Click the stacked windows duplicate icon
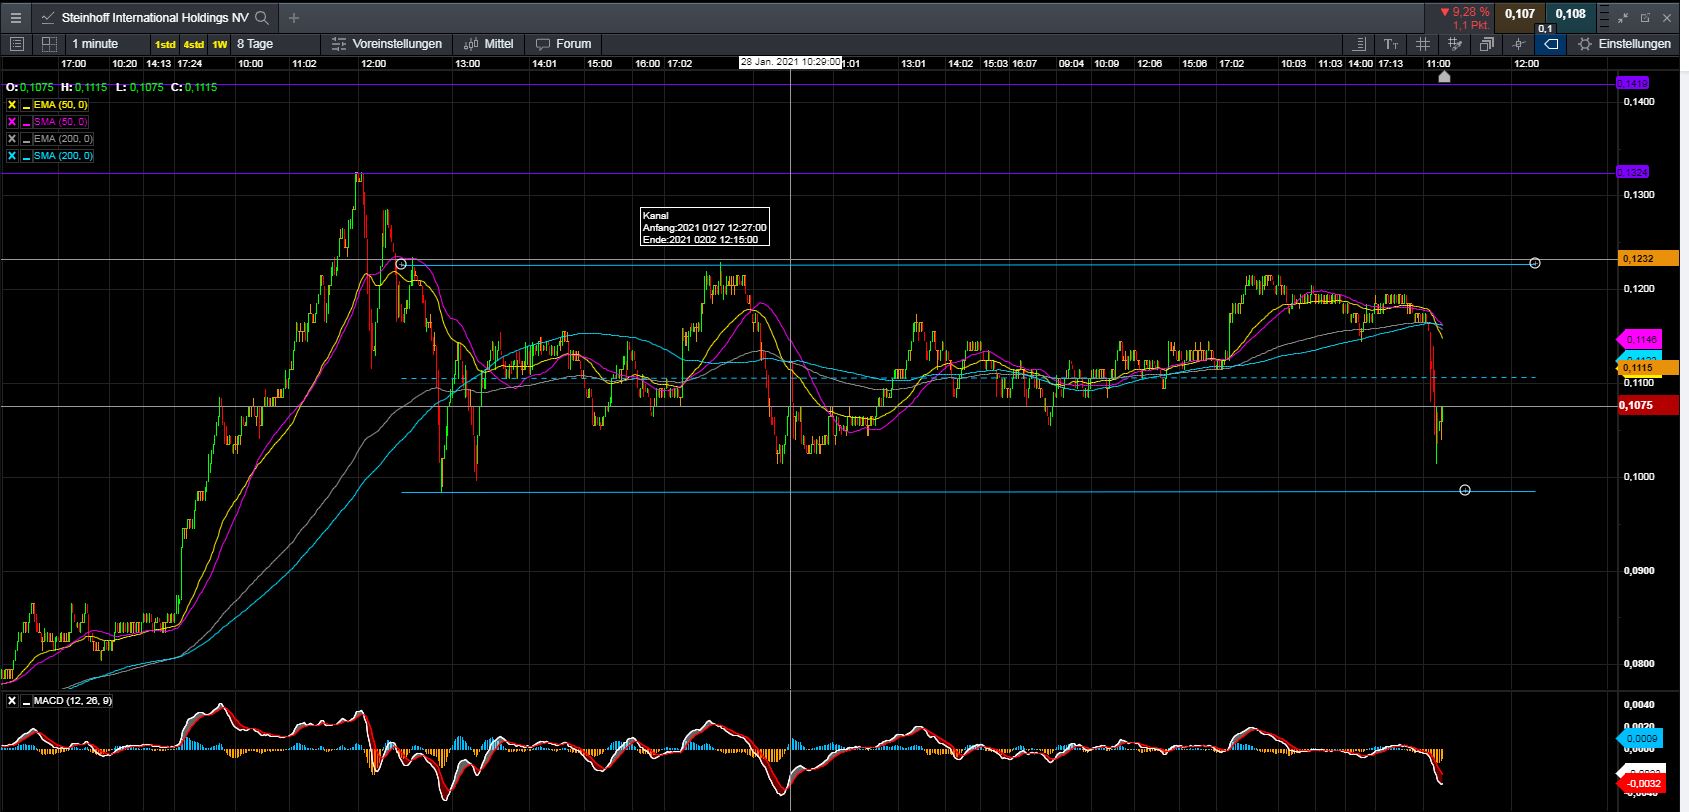Viewport: 1689px width, 812px height. [1487, 44]
